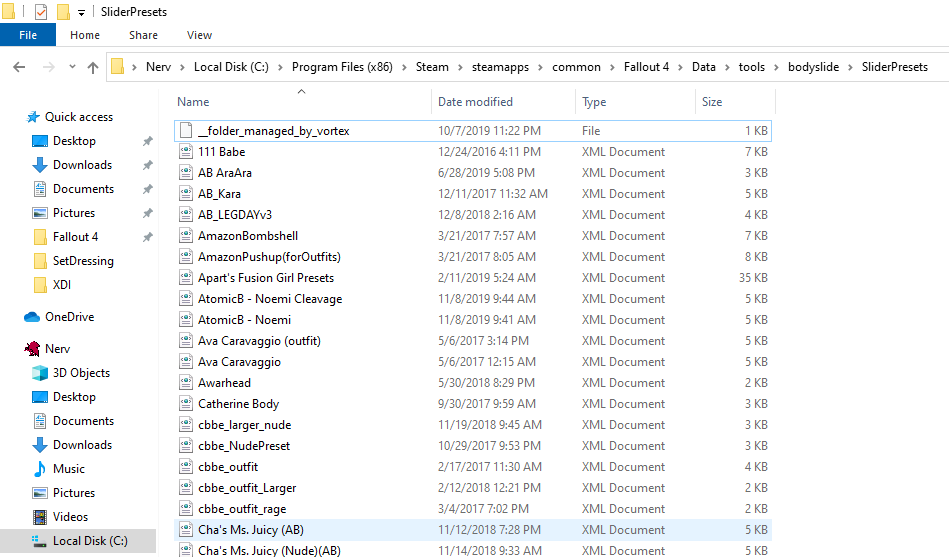Screen dimensions: 949x557
Task: Open pinned Fallout 4 folder in sidebar
Action: point(75,237)
